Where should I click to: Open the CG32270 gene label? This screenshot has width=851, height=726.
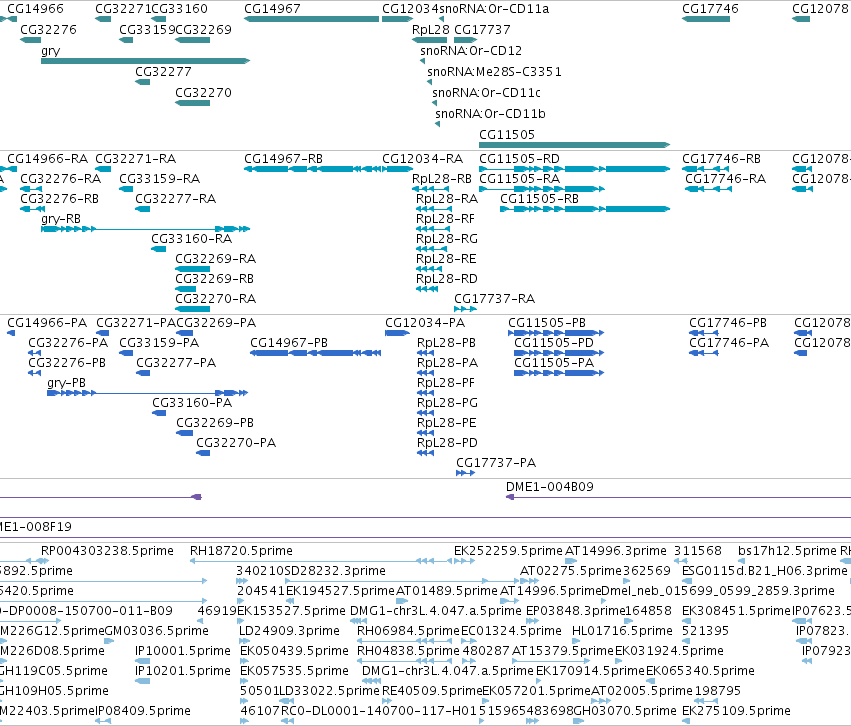point(204,93)
